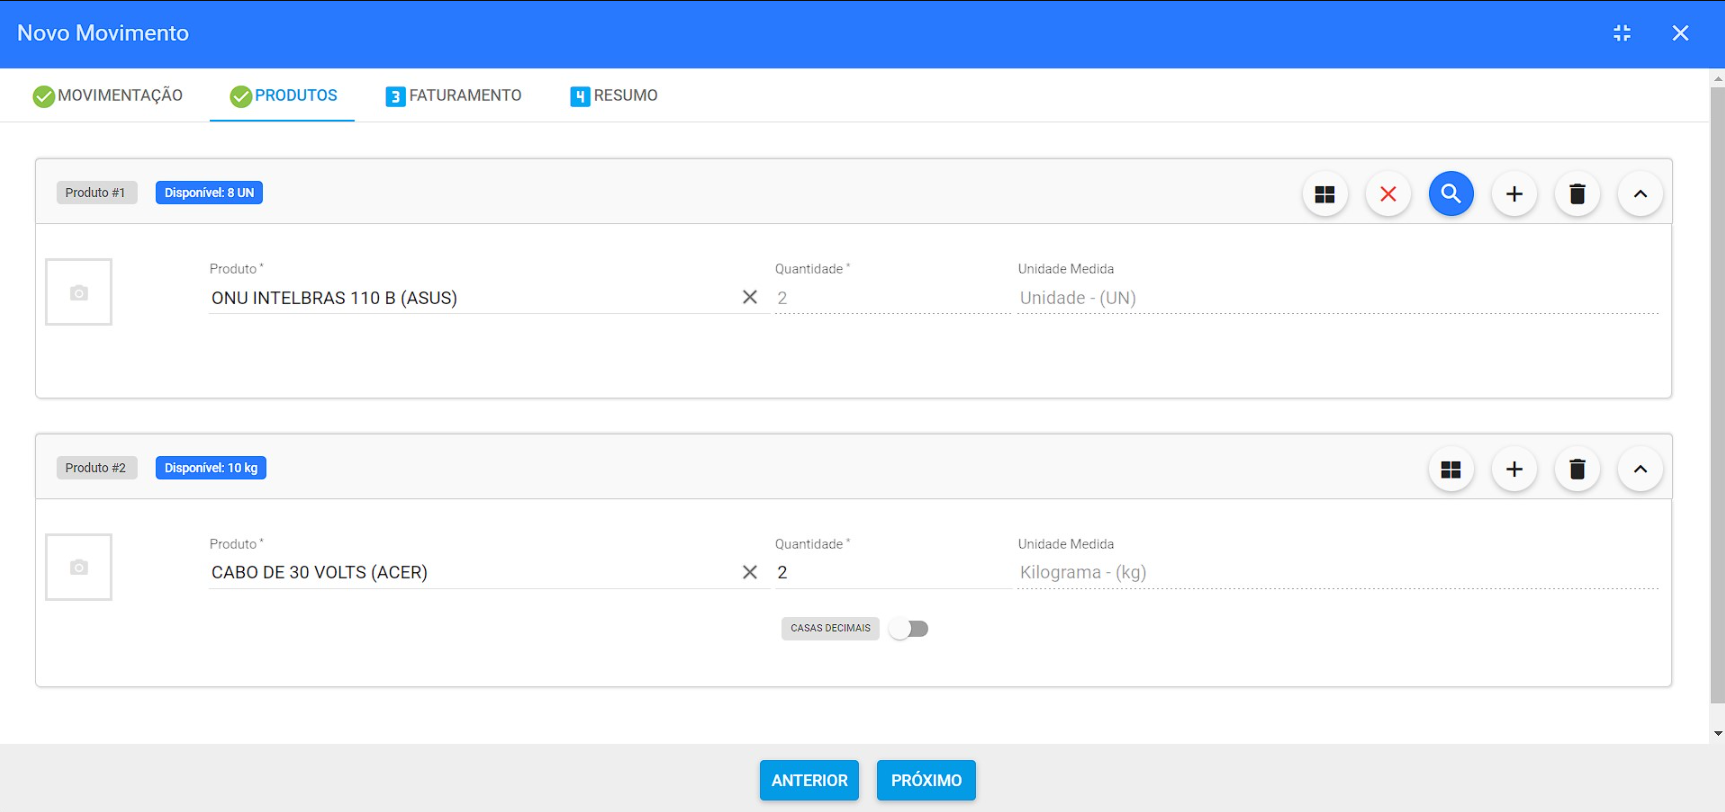Open the blue search button in Produto #1
Image resolution: width=1725 pixels, height=812 pixels.
pos(1451,194)
